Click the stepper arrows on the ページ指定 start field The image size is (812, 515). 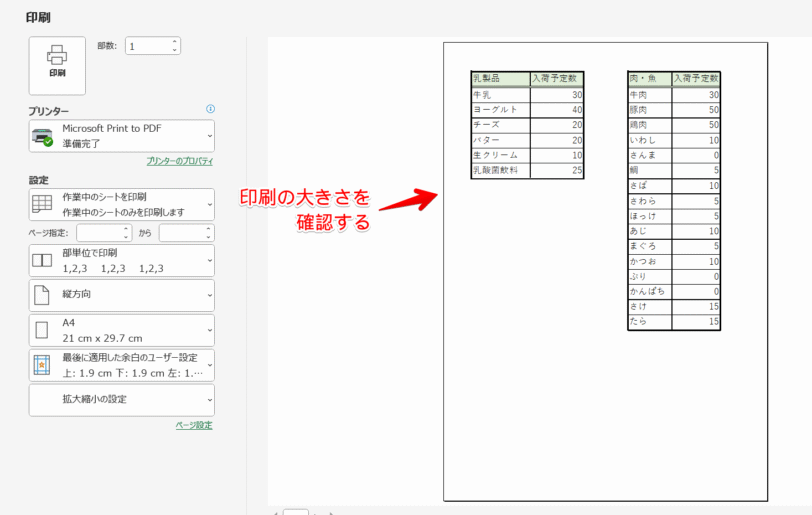[x=126, y=232]
